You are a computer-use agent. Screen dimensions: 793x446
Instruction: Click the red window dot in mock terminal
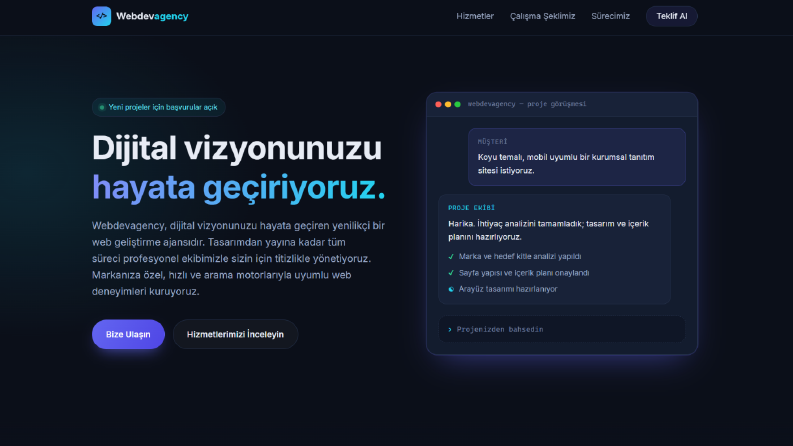point(438,104)
